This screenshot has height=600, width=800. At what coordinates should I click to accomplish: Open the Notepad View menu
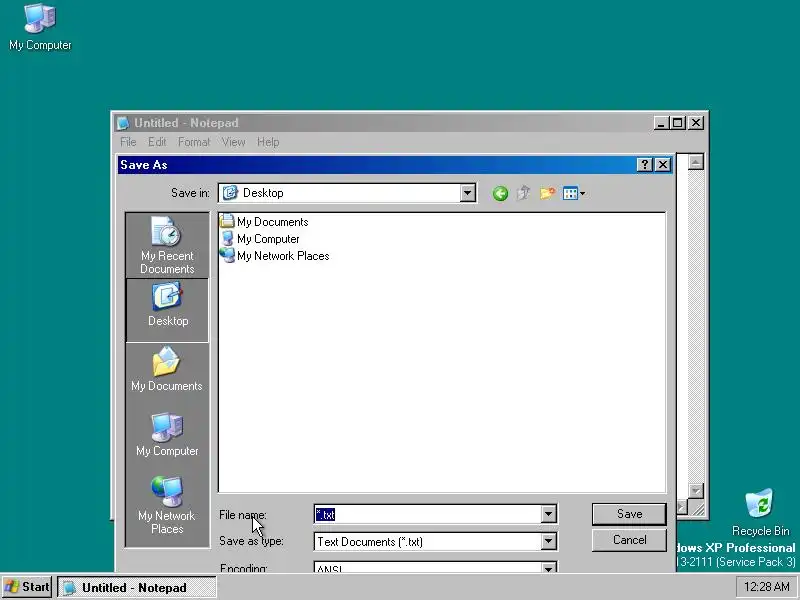(x=233, y=142)
